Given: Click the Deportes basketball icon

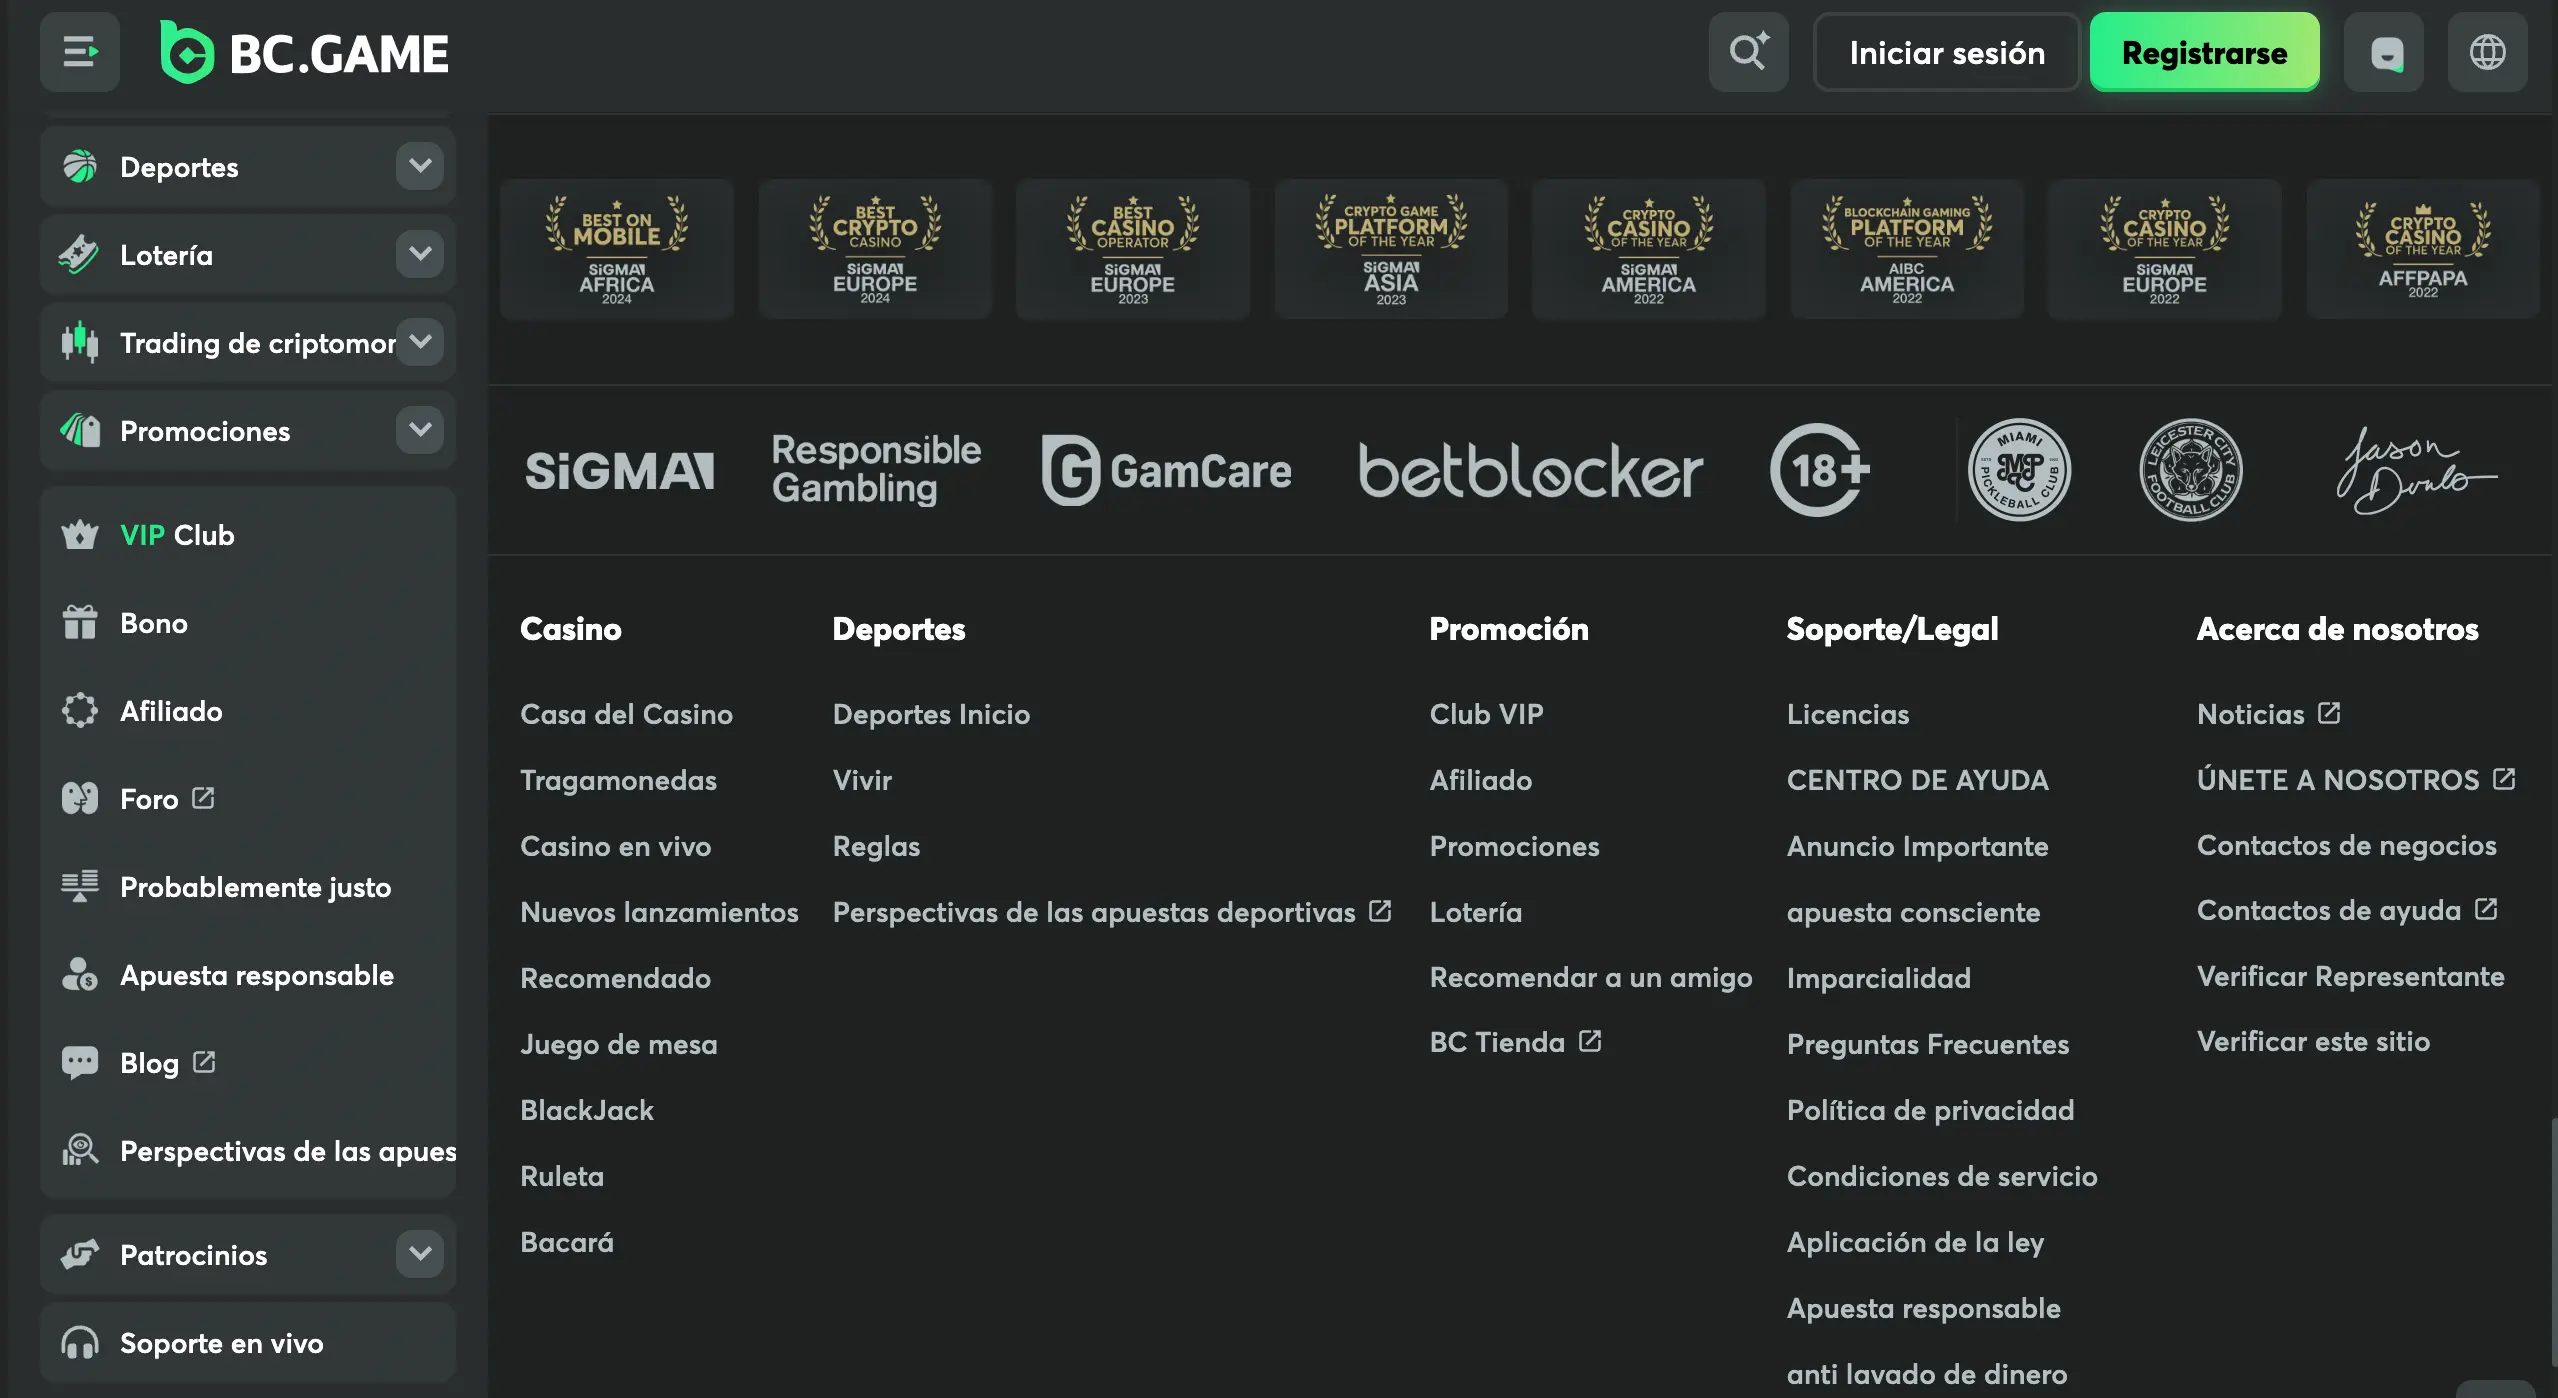Looking at the screenshot, I should click(x=80, y=166).
